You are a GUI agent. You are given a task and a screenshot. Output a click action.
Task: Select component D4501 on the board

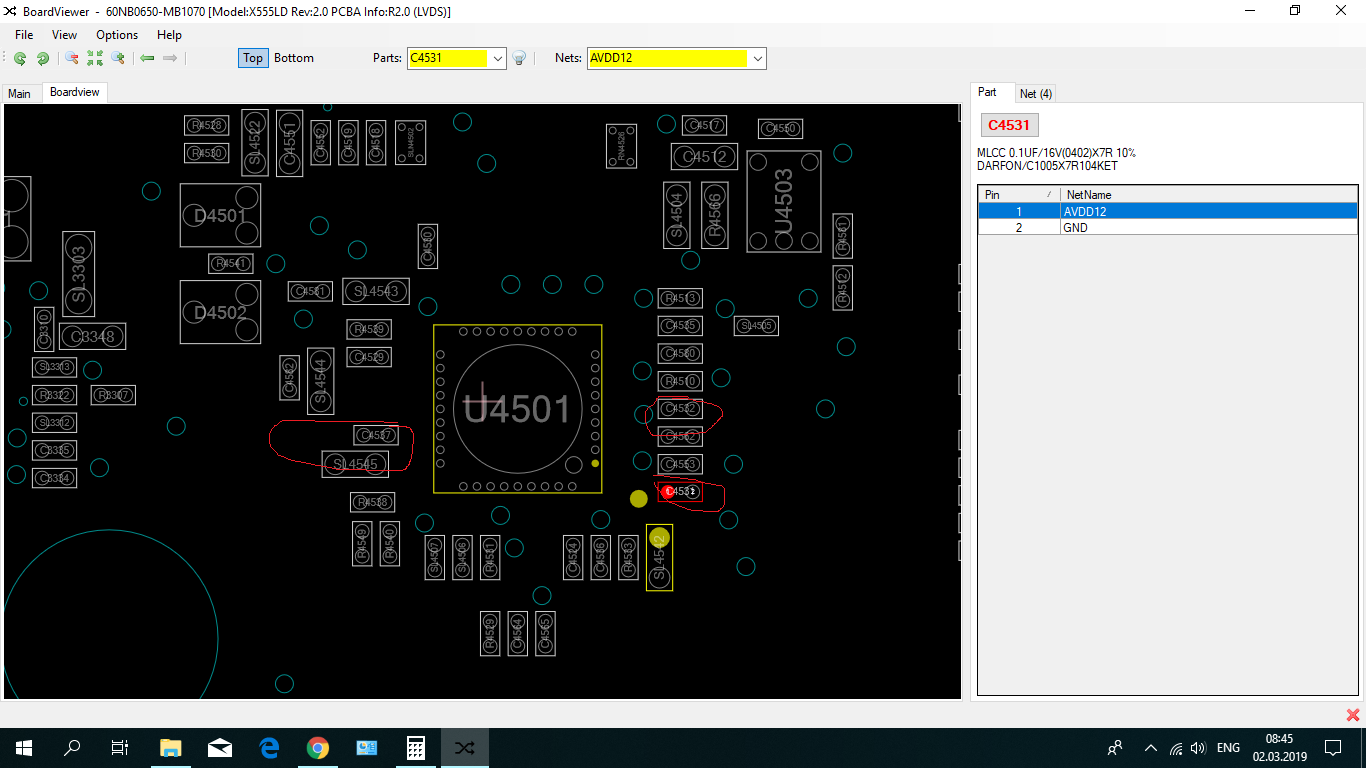click(x=220, y=215)
